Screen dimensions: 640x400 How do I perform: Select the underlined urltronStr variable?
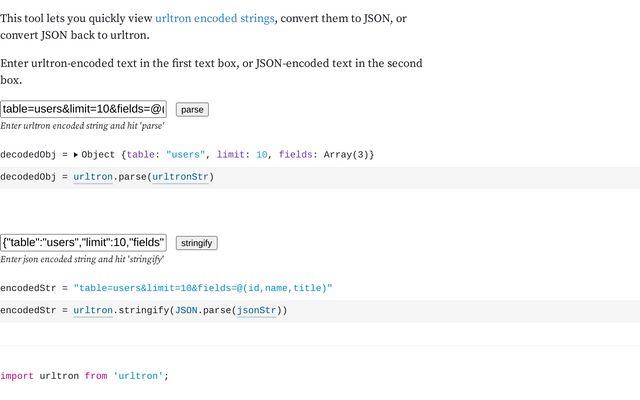click(180, 177)
